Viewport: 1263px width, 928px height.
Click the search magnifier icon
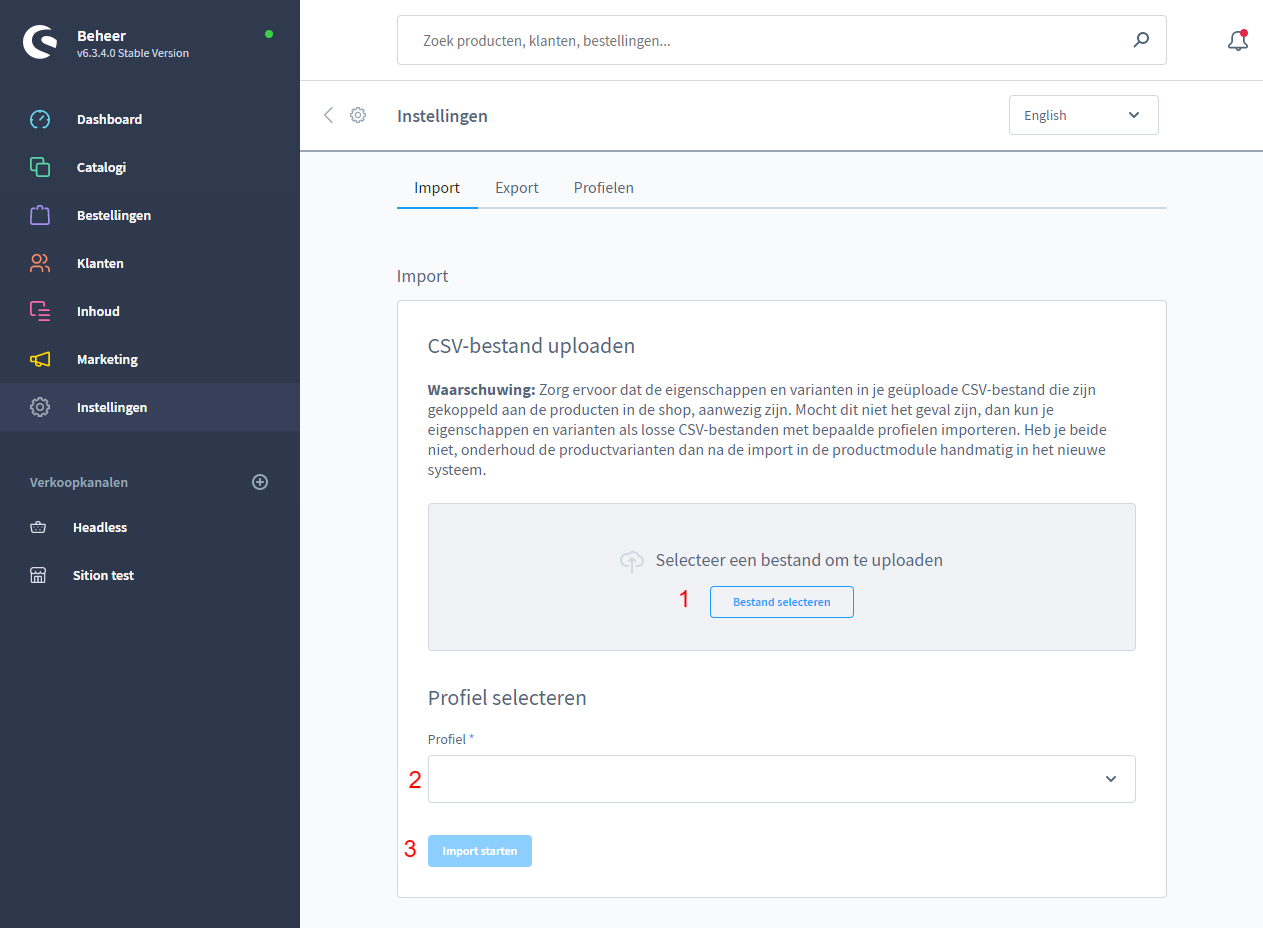1141,41
